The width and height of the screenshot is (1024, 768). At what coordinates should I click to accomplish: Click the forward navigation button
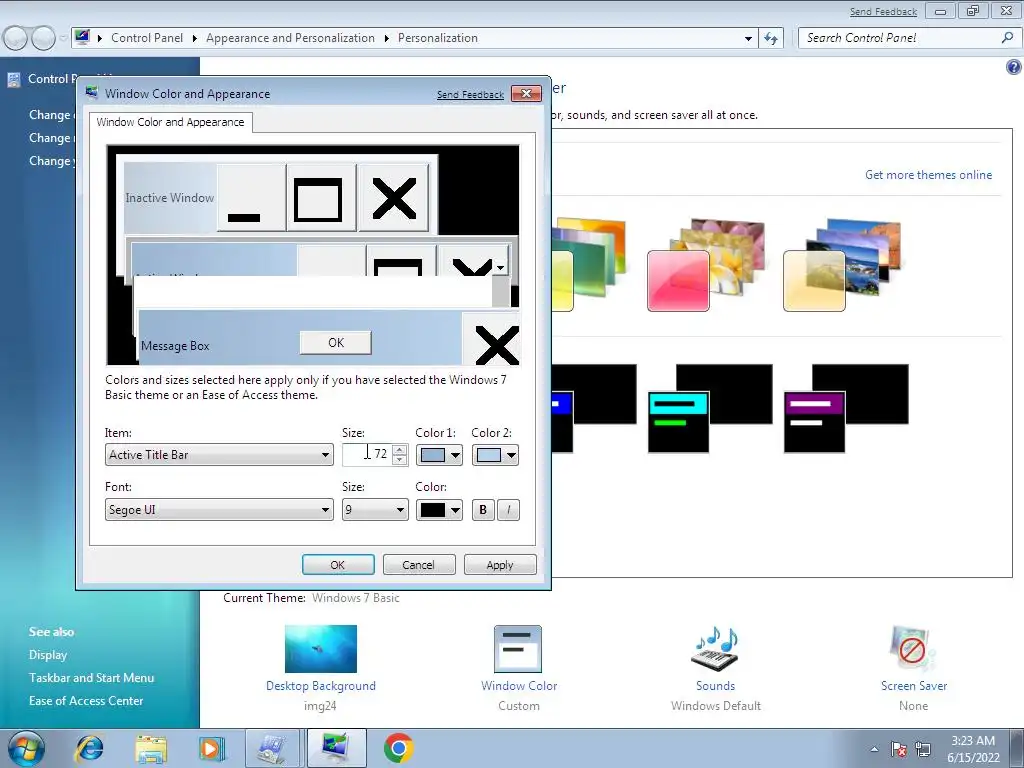point(44,39)
